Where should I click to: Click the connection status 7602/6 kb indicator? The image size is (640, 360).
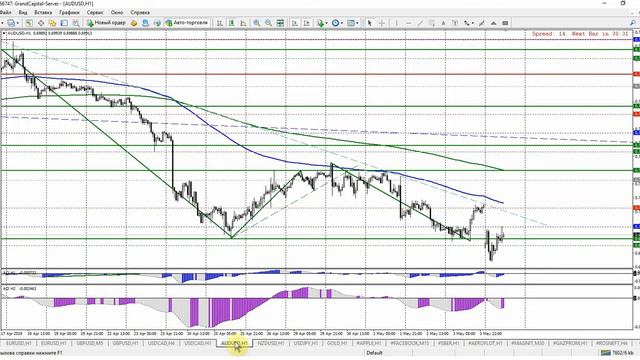617,353
